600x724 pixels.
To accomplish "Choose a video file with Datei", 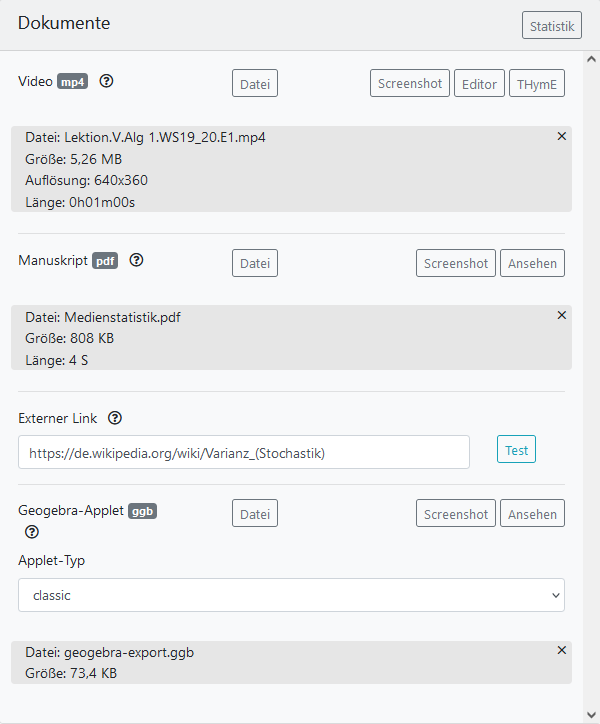I will click(255, 84).
